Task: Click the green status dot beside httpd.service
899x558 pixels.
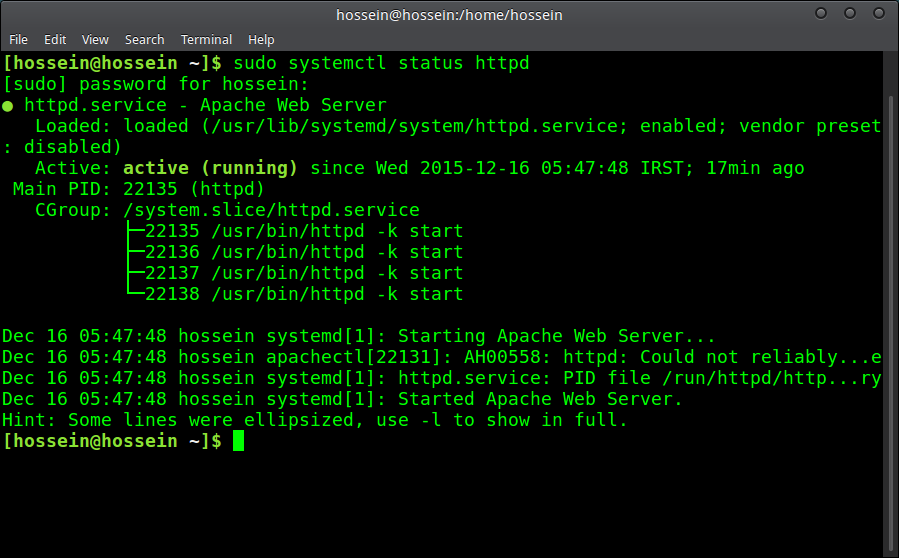Action: 7,106
